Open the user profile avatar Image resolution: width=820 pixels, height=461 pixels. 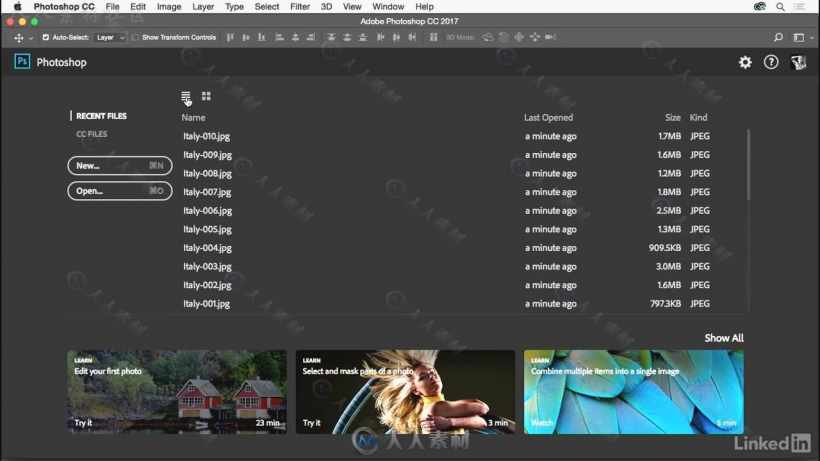pos(798,62)
